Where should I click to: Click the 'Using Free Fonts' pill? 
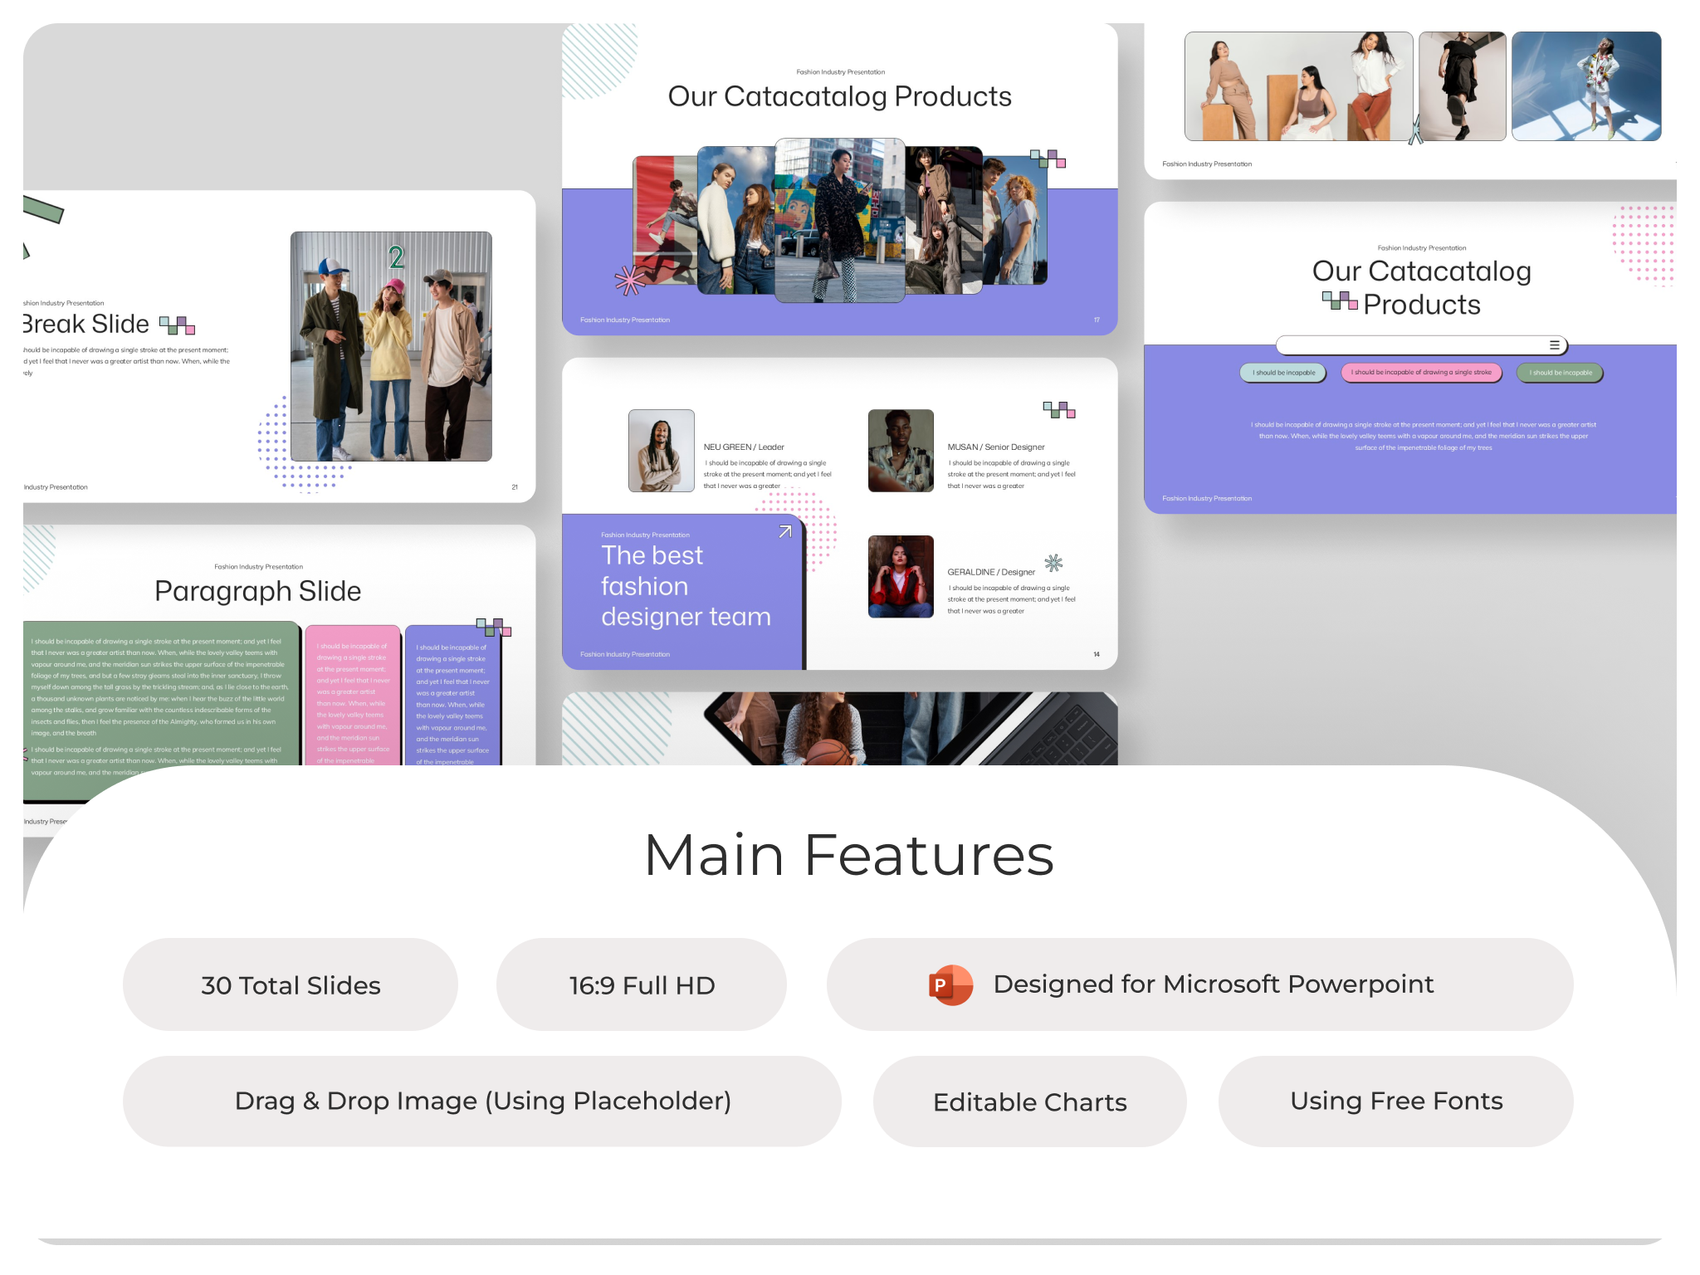pos(1396,1101)
